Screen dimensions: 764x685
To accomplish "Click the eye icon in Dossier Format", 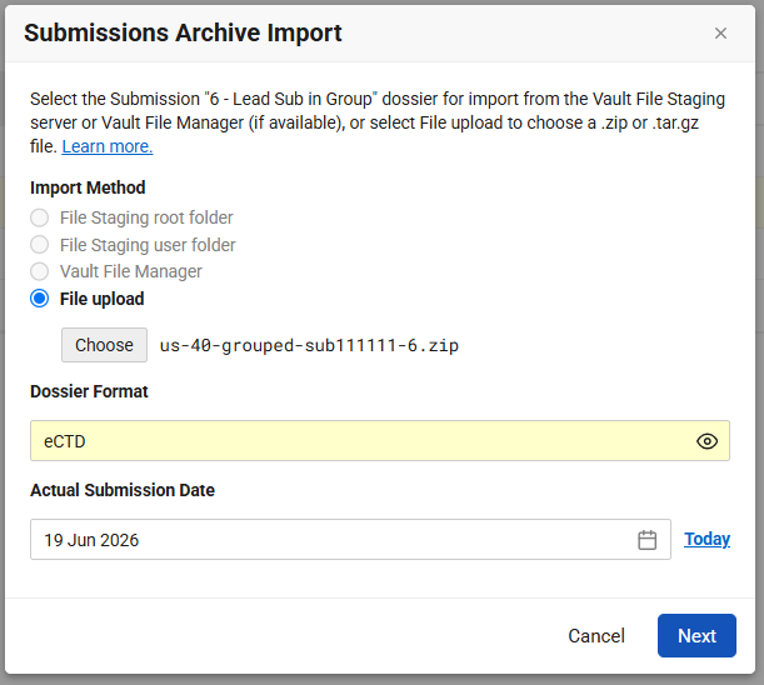I will [x=707, y=441].
